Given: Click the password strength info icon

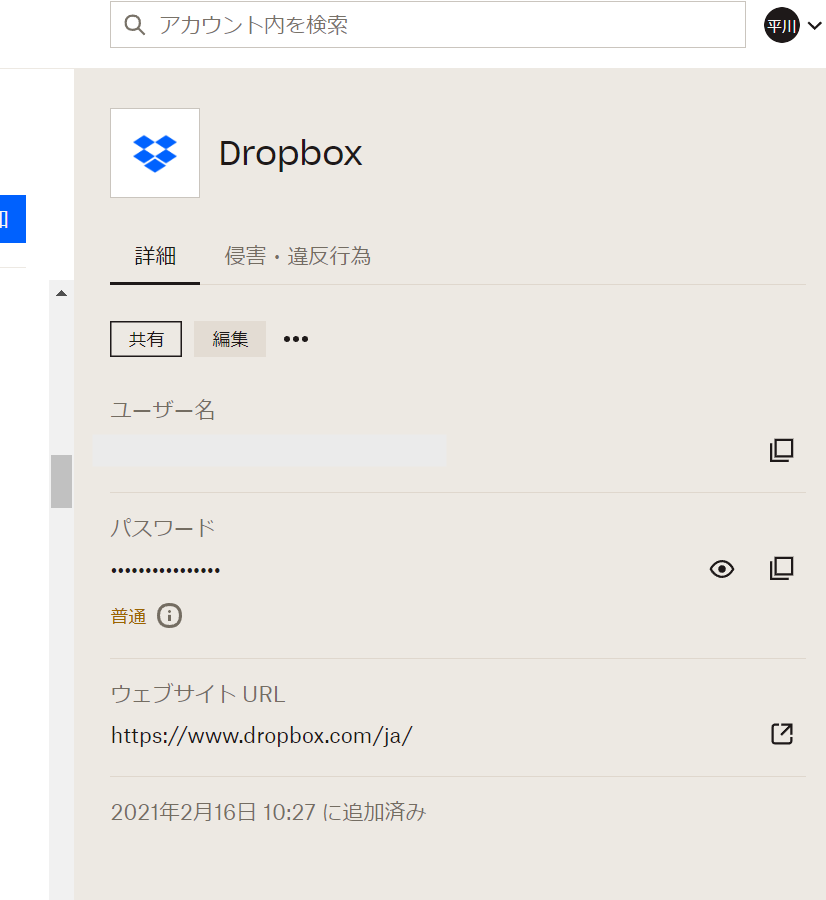Looking at the screenshot, I should 170,615.
